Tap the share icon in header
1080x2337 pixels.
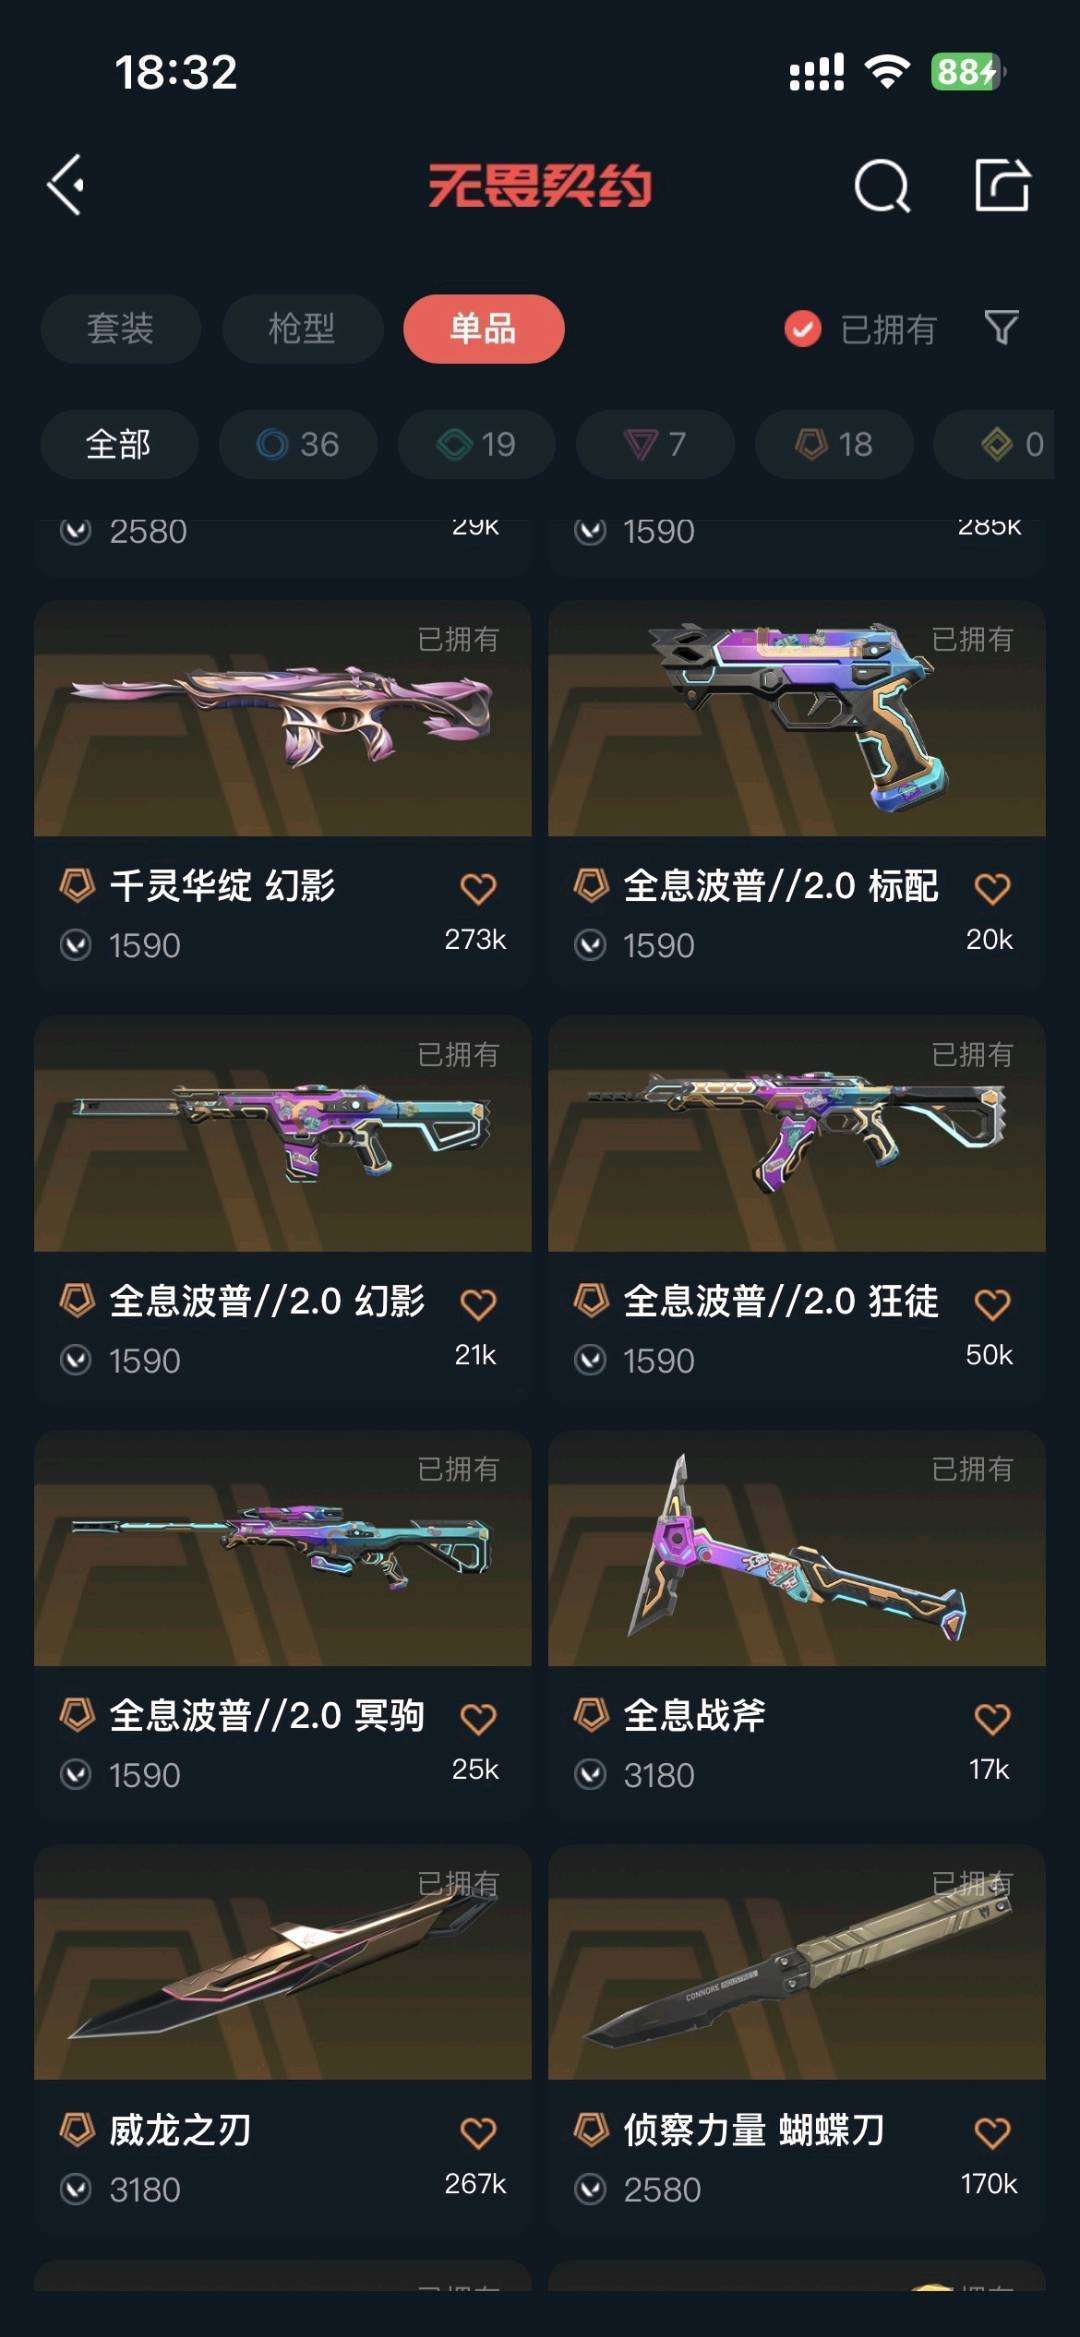tap(1002, 185)
